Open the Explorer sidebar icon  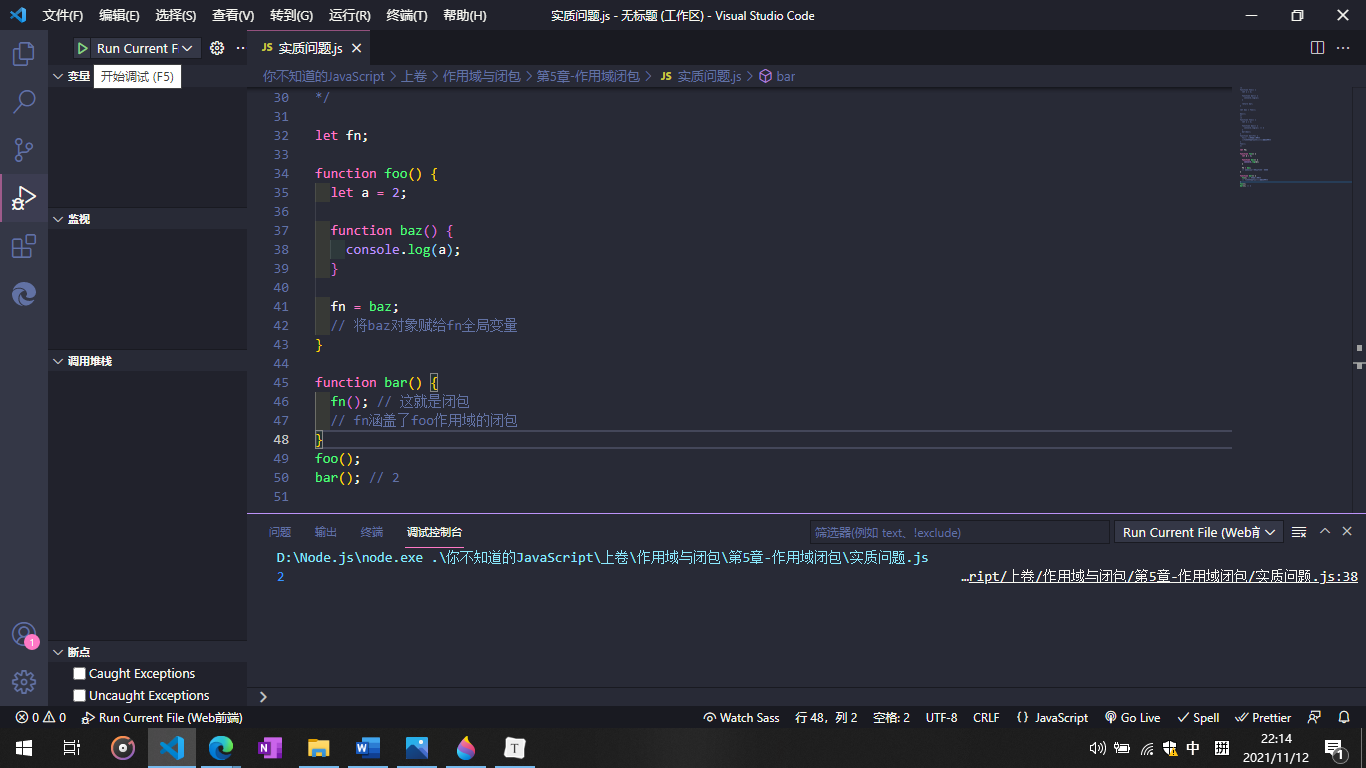[22, 55]
